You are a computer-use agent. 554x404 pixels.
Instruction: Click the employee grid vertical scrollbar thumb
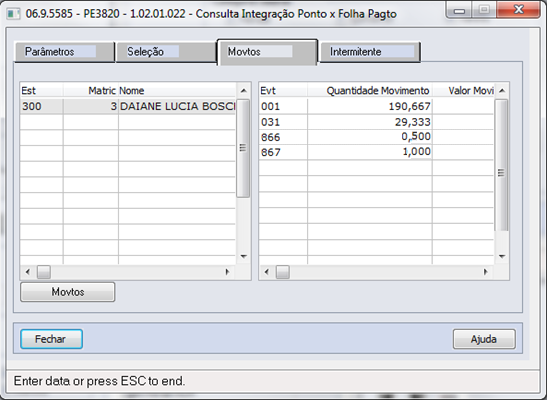pos(243,148)
